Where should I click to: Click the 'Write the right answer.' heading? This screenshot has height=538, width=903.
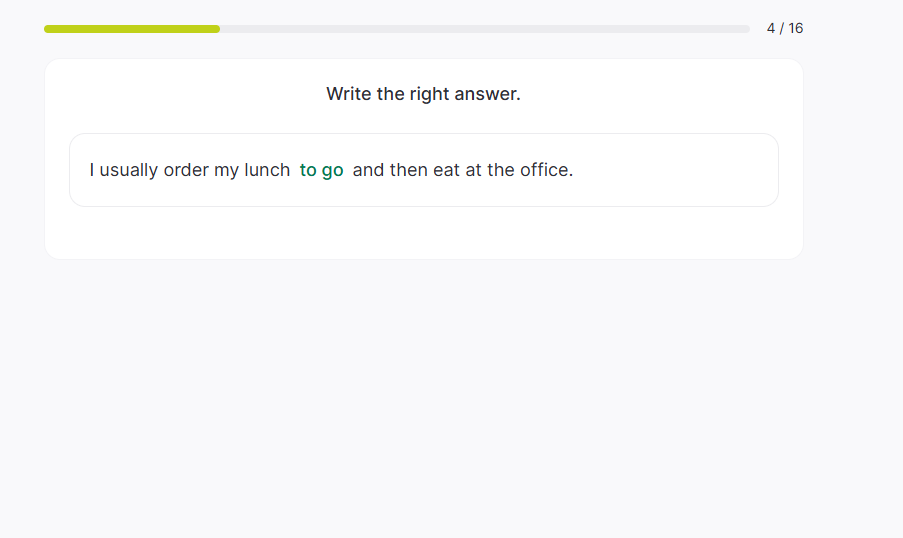[423, 94]
